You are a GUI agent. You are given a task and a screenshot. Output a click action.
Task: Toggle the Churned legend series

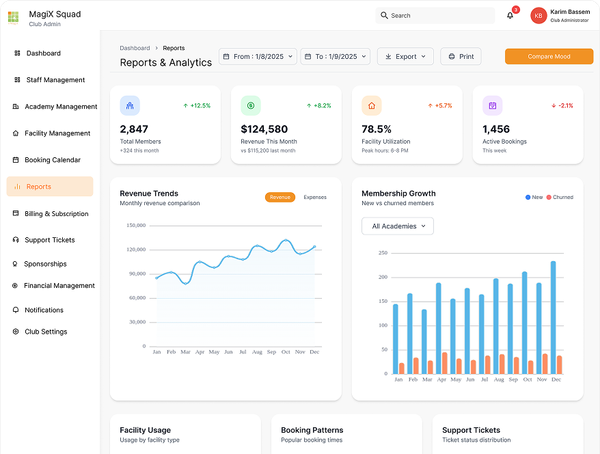click(x=559, y=197)
